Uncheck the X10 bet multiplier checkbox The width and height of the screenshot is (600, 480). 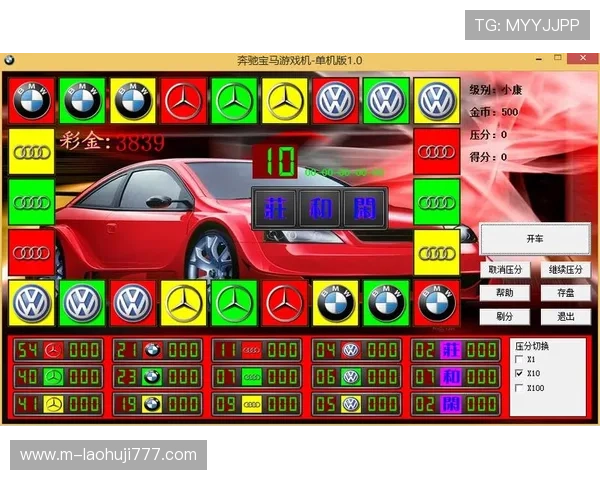coord(518,373)
